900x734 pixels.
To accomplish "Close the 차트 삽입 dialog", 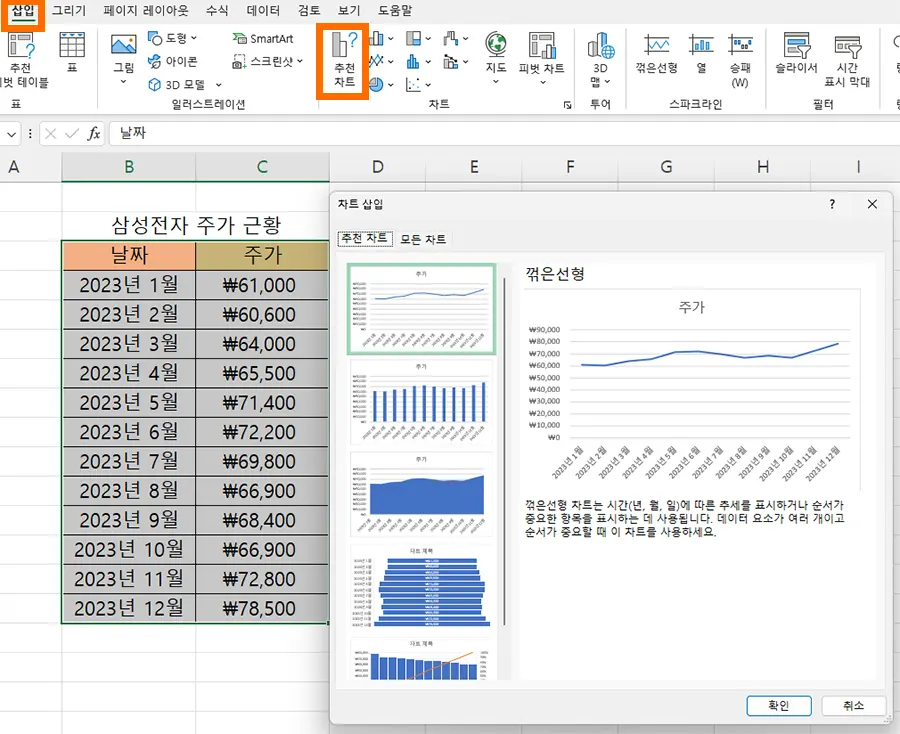I will [x=872, y=204].
